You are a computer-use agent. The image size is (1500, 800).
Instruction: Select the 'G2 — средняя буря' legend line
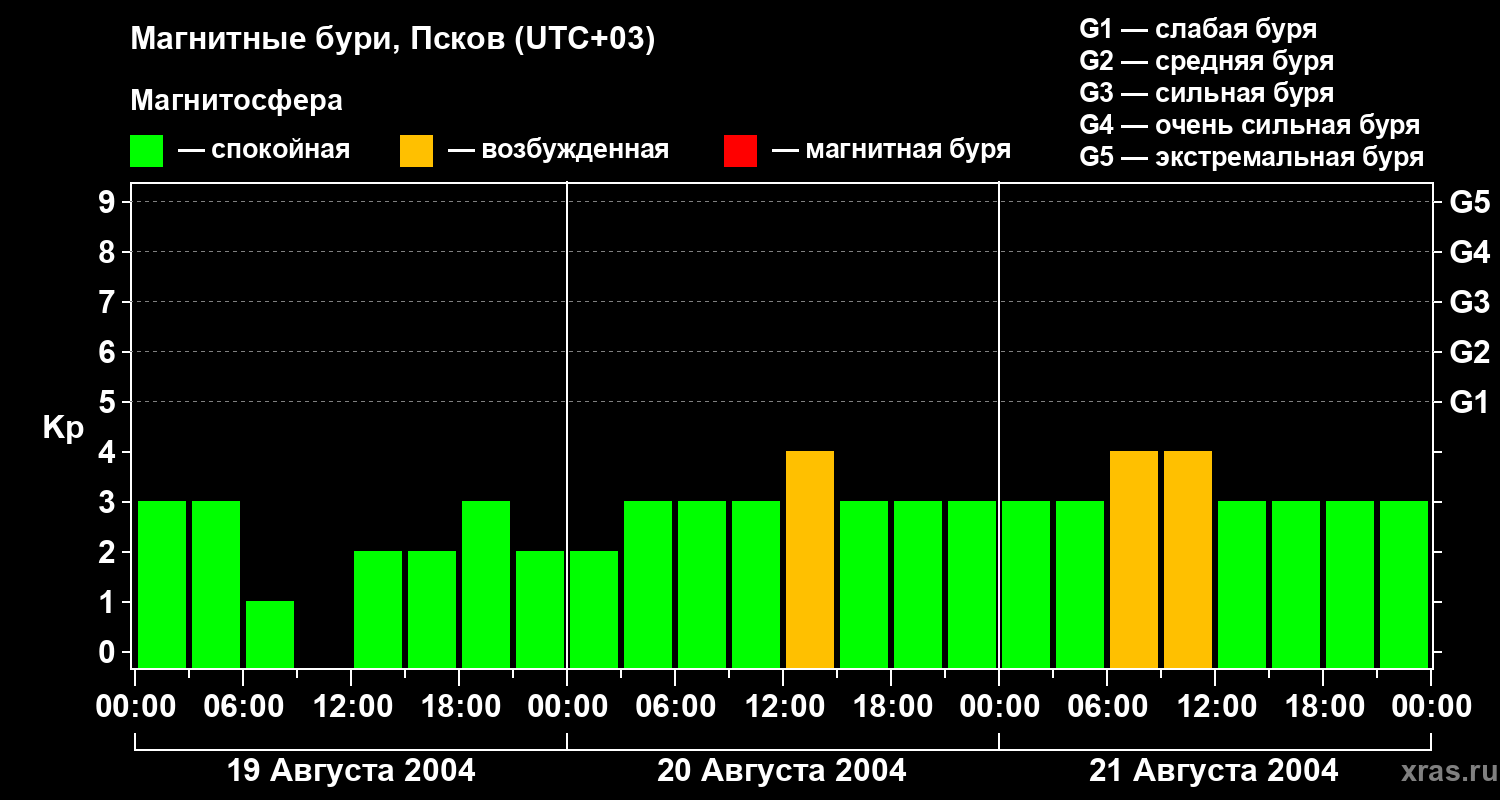(x=1206, y=61)
